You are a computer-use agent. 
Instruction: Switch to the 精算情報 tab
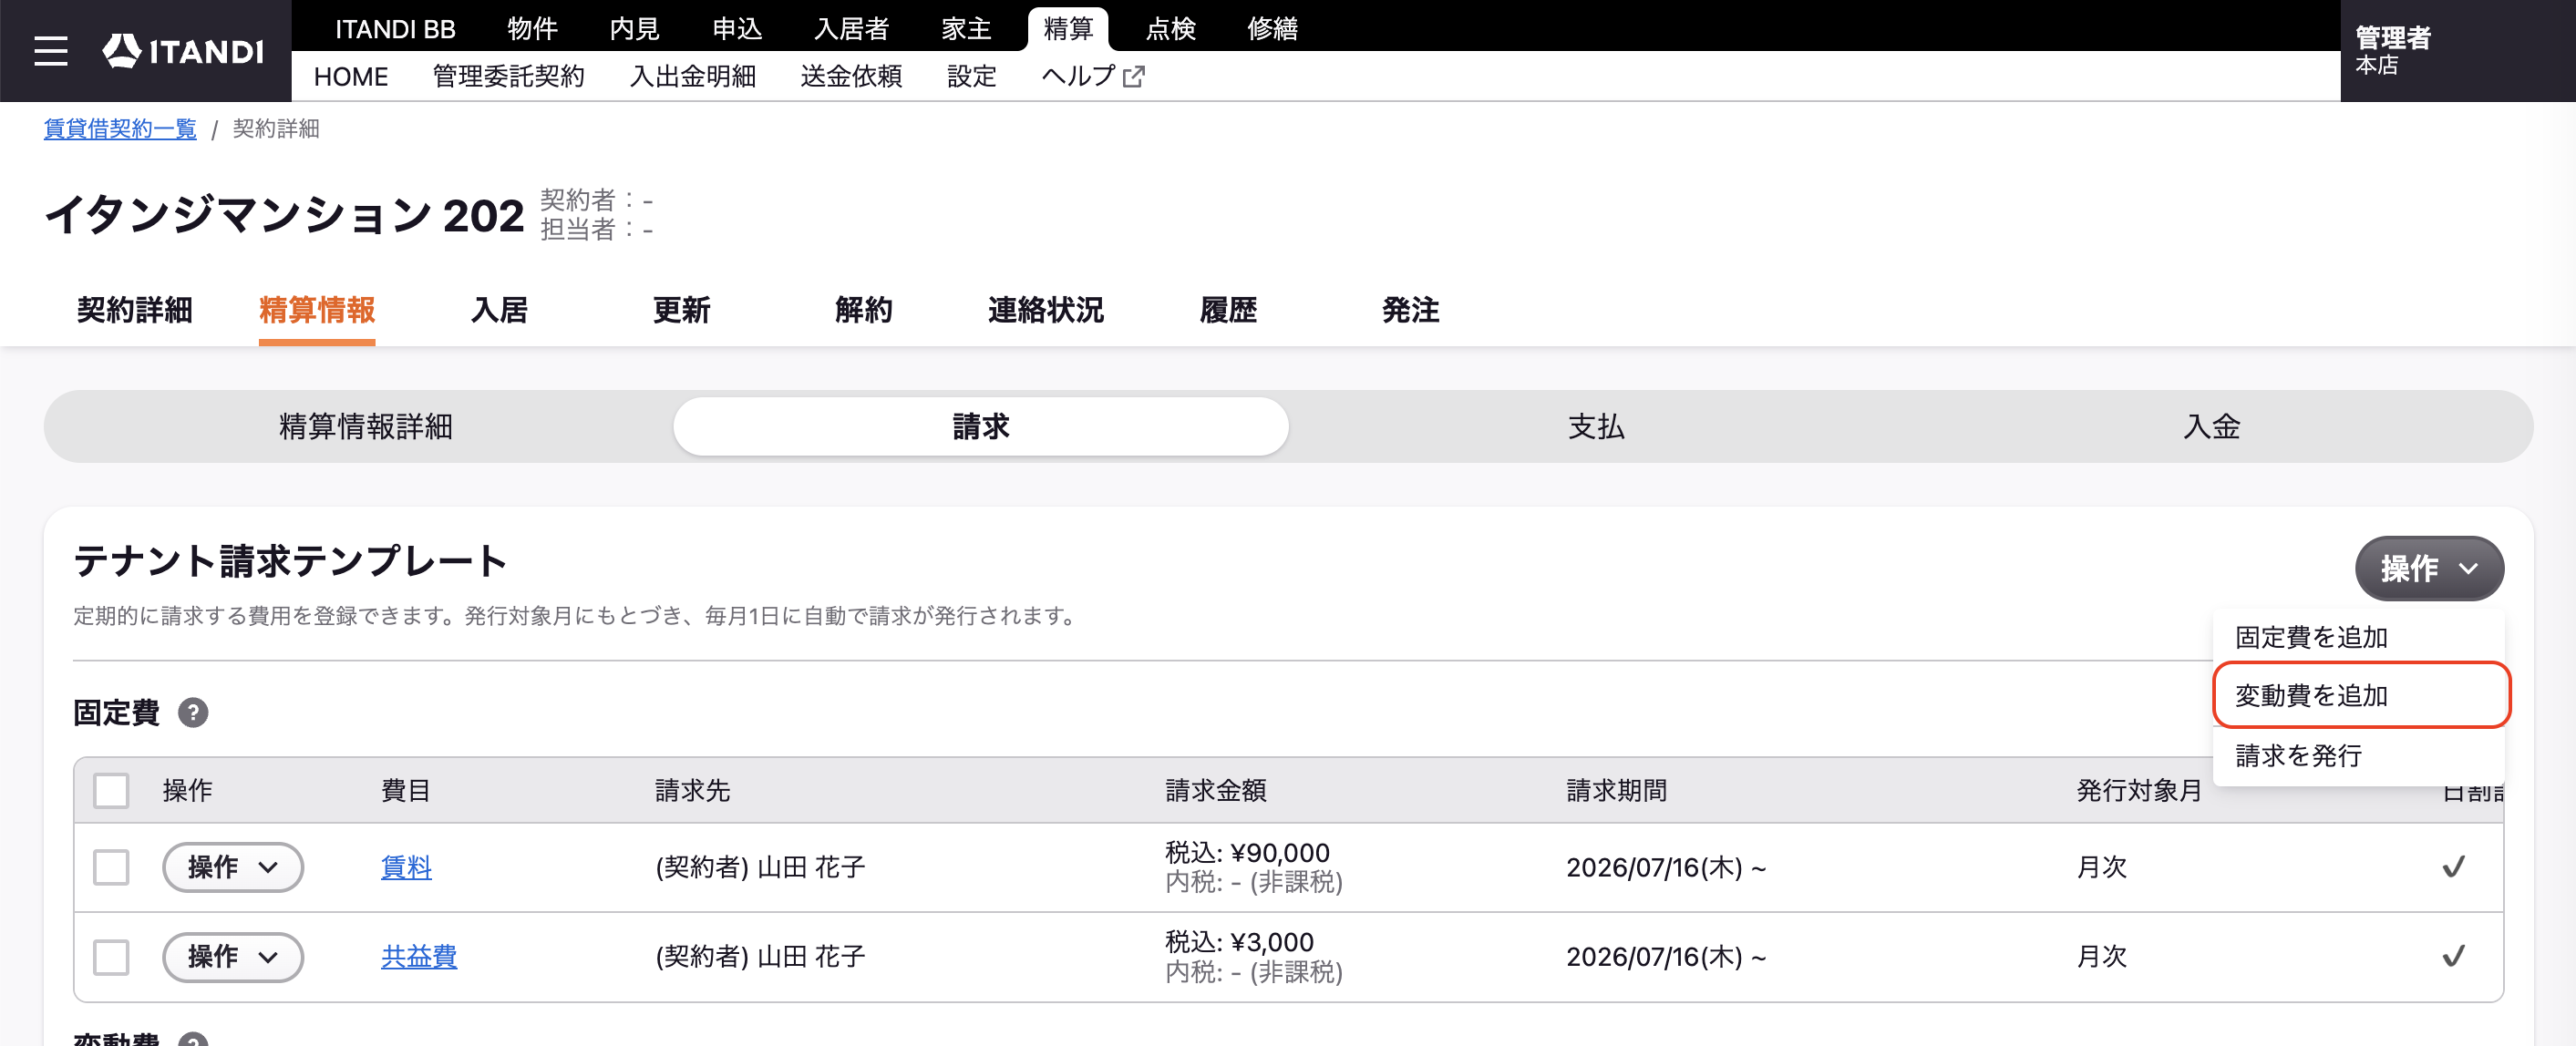(317, 310)
